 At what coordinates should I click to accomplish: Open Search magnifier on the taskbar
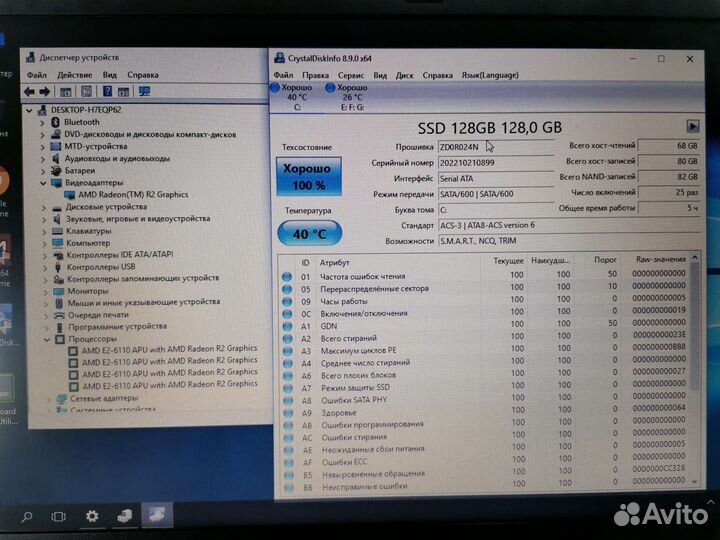click(x=27, y=517)
